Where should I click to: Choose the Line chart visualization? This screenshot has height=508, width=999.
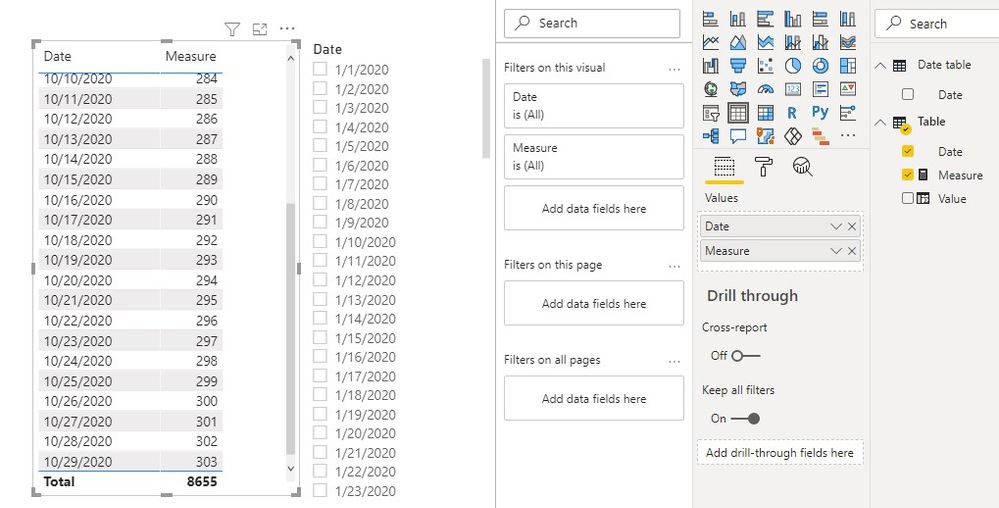[710, 42]
